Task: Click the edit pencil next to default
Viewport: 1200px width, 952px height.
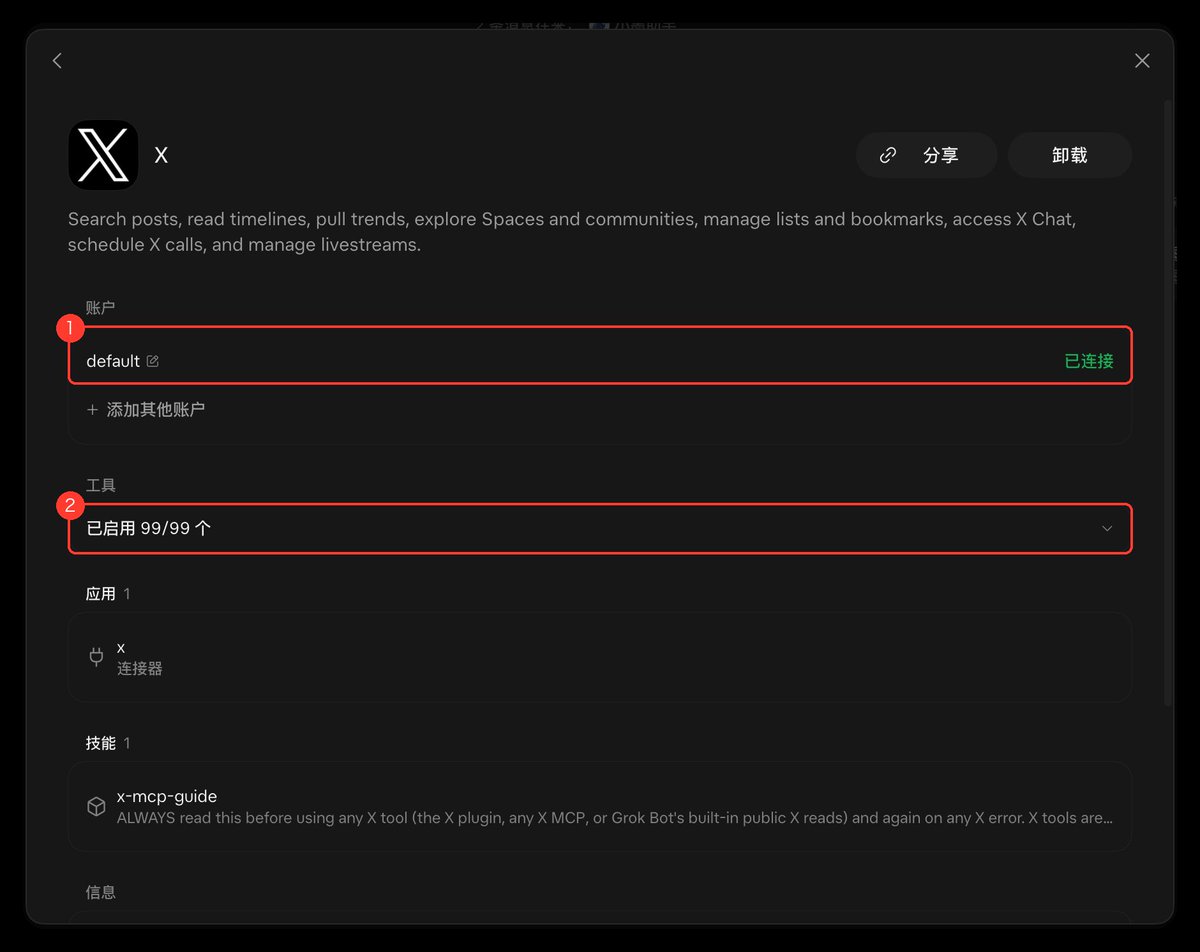Action: (153, 361)
